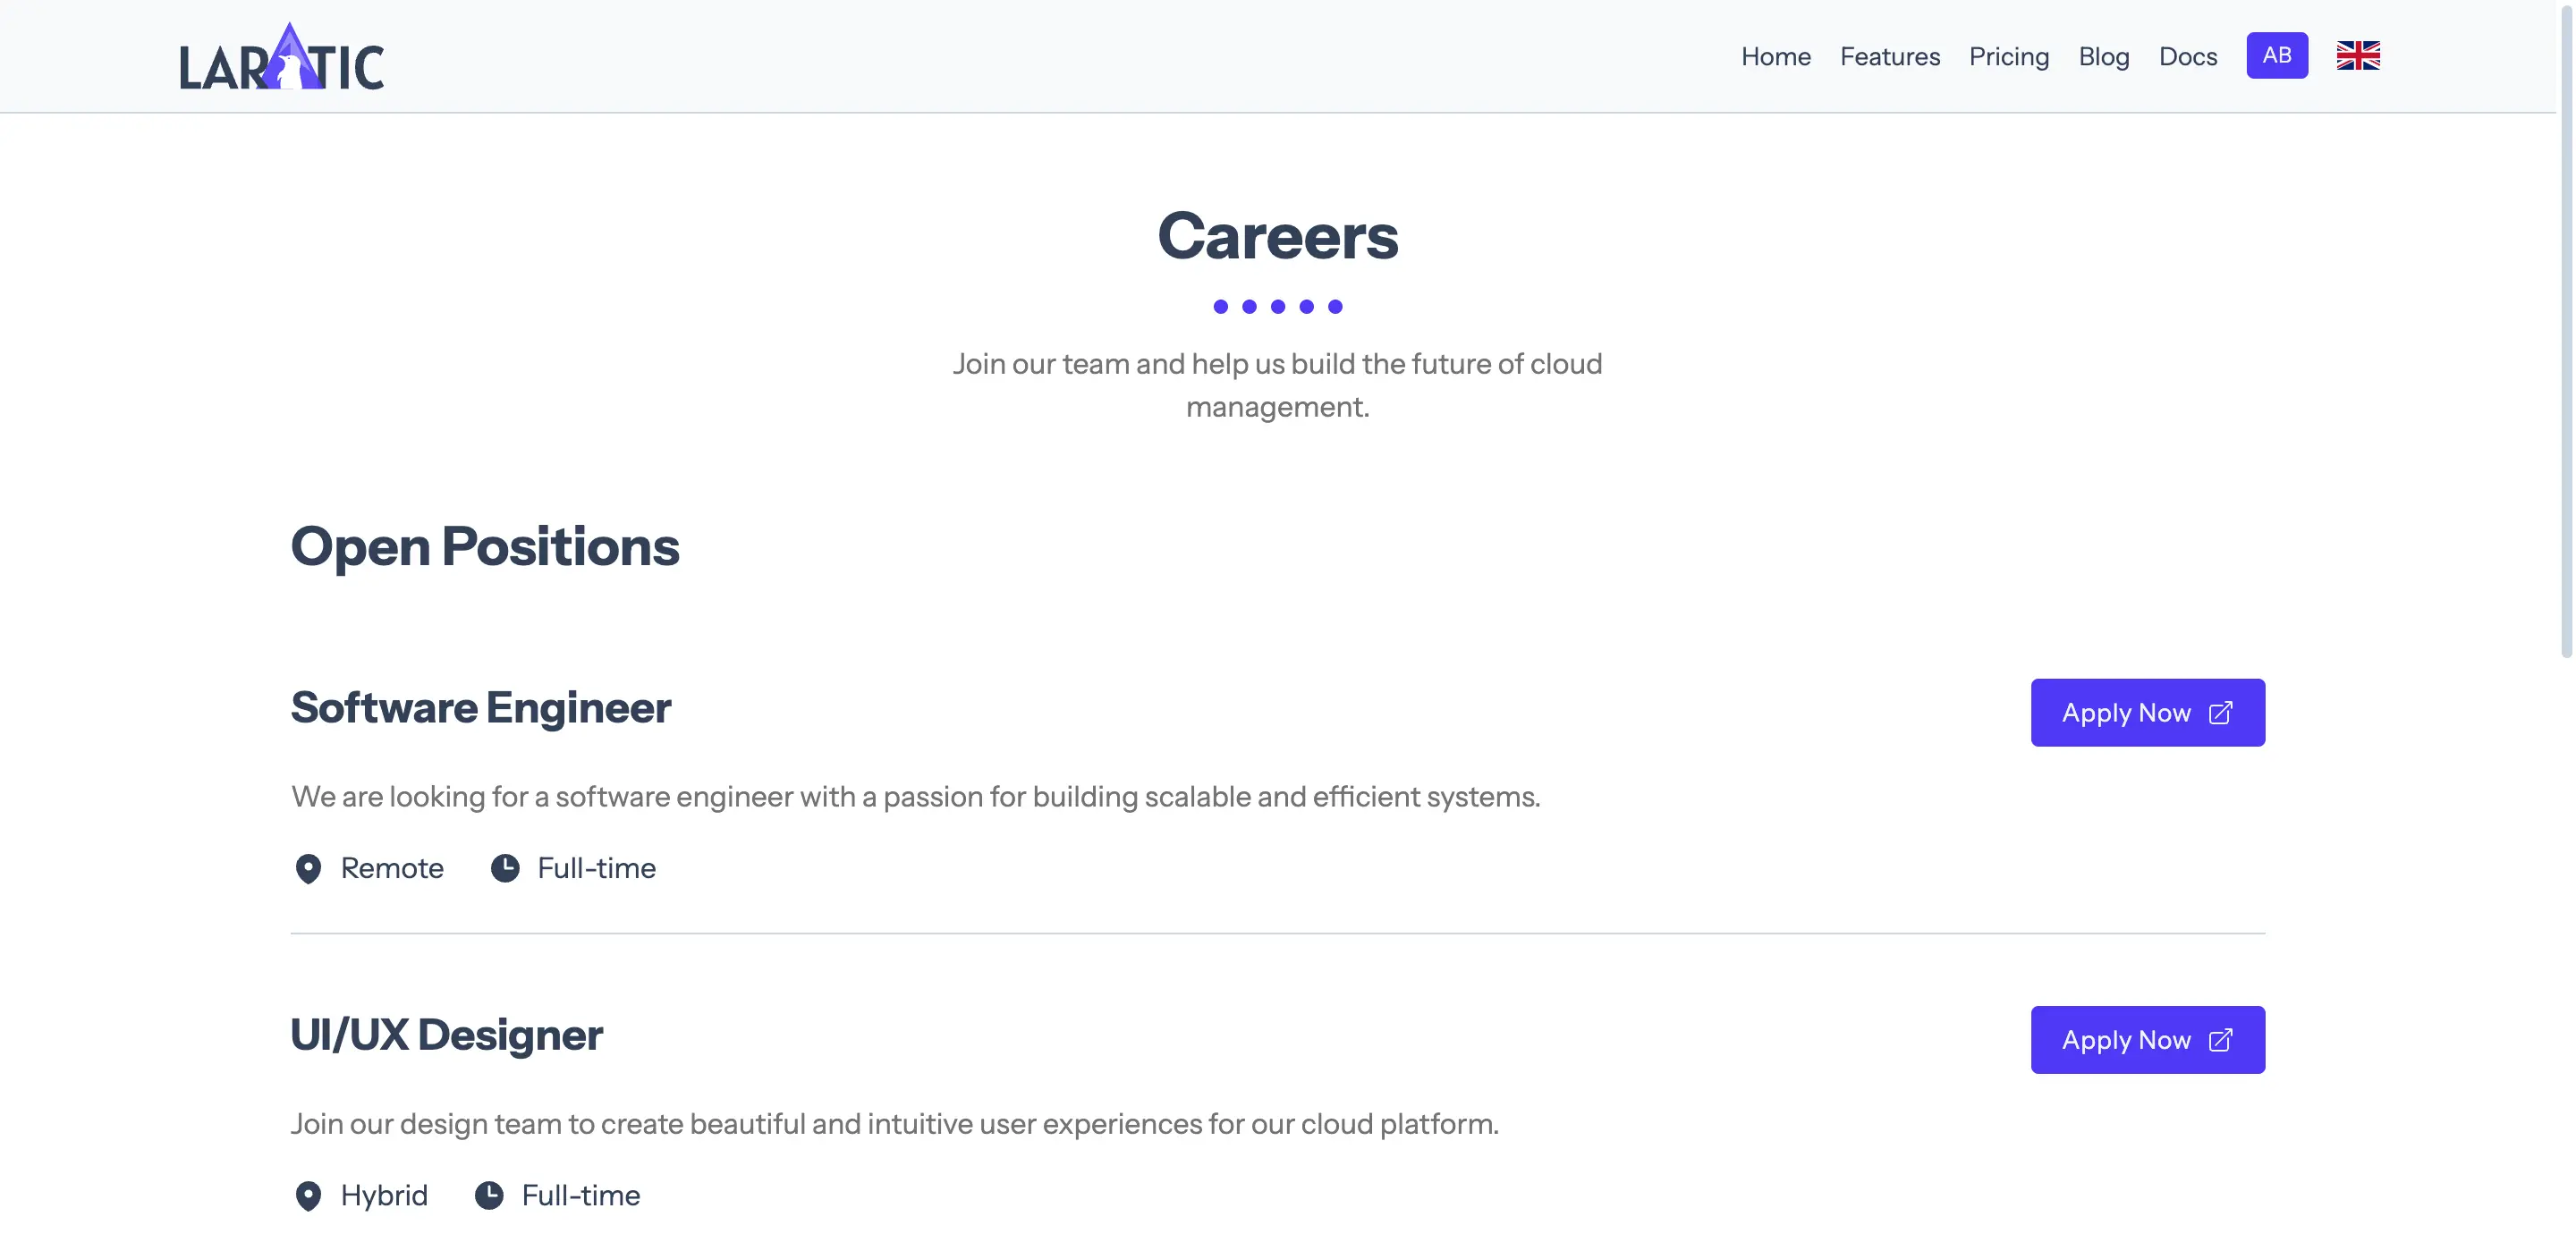This screenshot has height=1259, width=2576.
Task: Navigate to the Home menu item
Action: (x=1776, y=57)
